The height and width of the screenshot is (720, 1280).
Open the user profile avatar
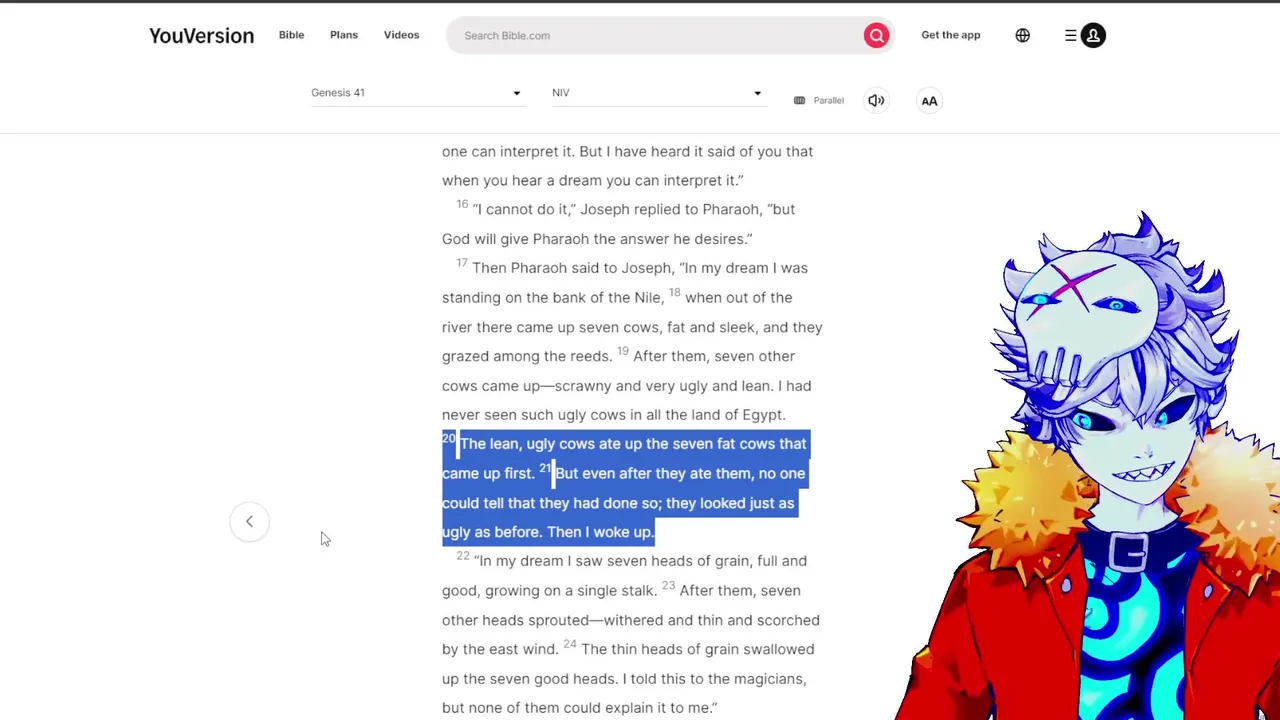tap(1093, 36)
